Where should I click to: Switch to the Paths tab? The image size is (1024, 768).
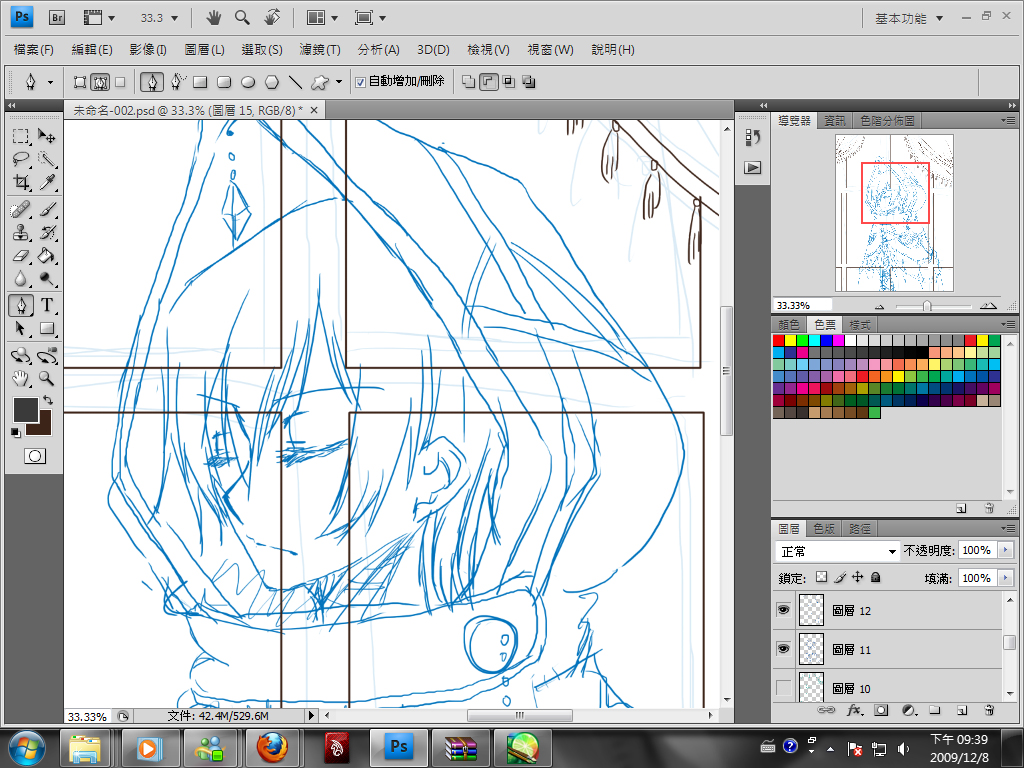coord(859,529)
